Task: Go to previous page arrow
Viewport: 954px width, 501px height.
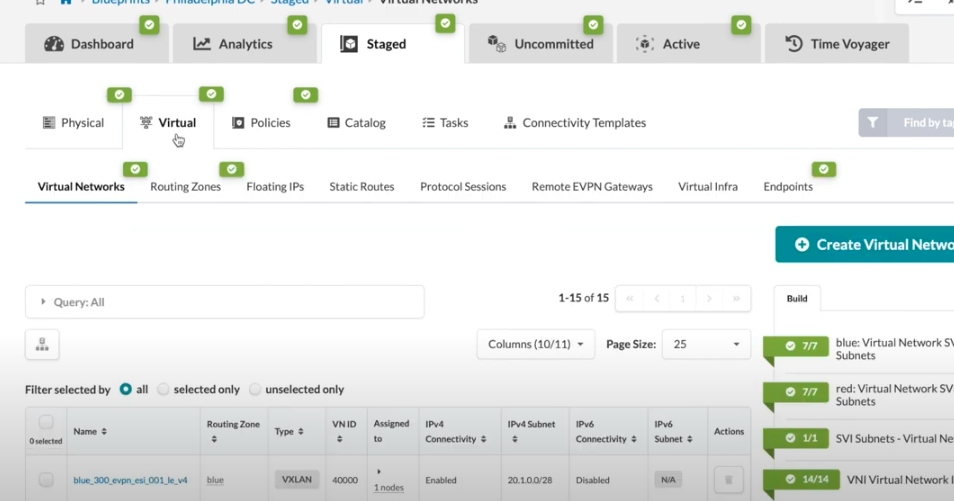Action: [656, 299]
